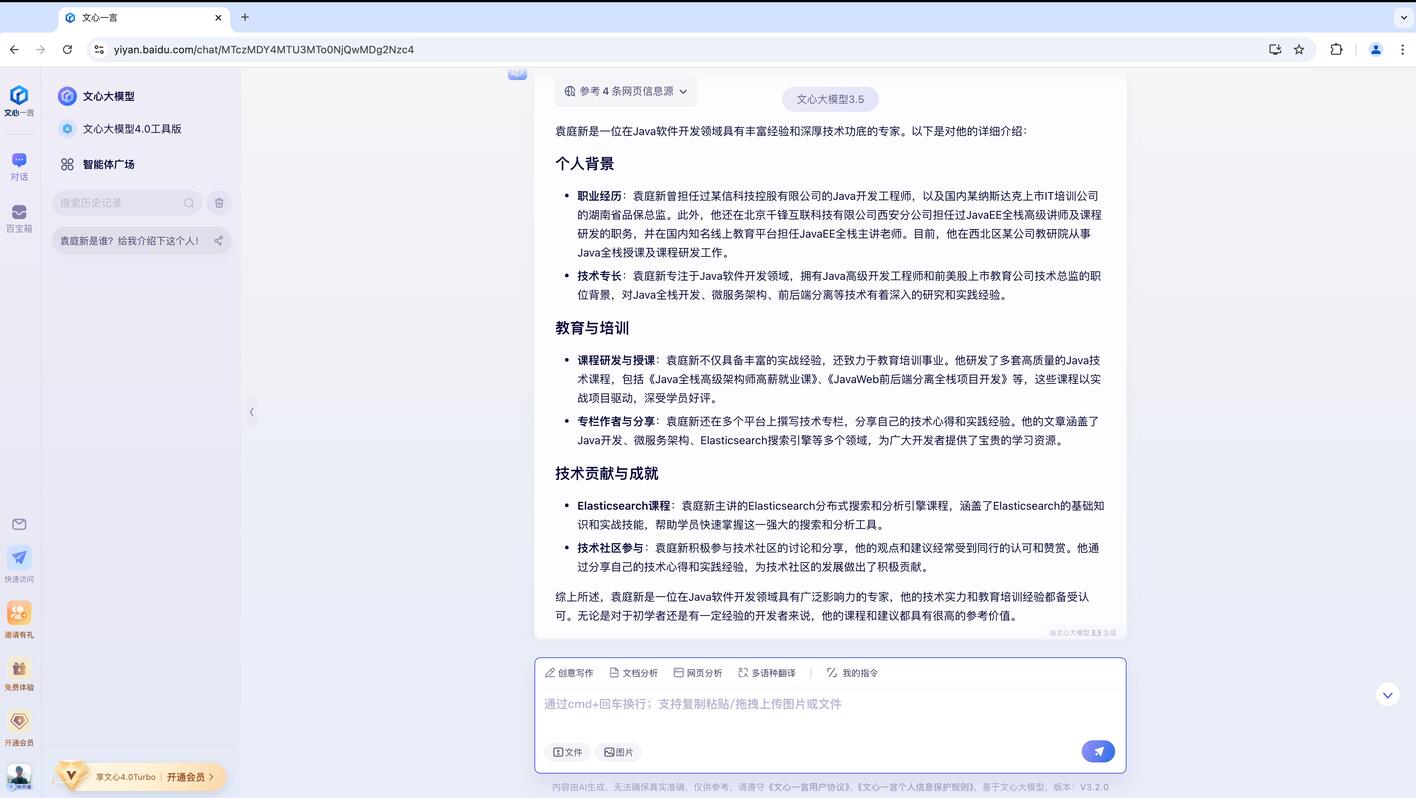Viewport: 1416px width, 798px height.
Task: Click the 开通会员 diamond icon in sidebar
Action: tap(19, 721)
